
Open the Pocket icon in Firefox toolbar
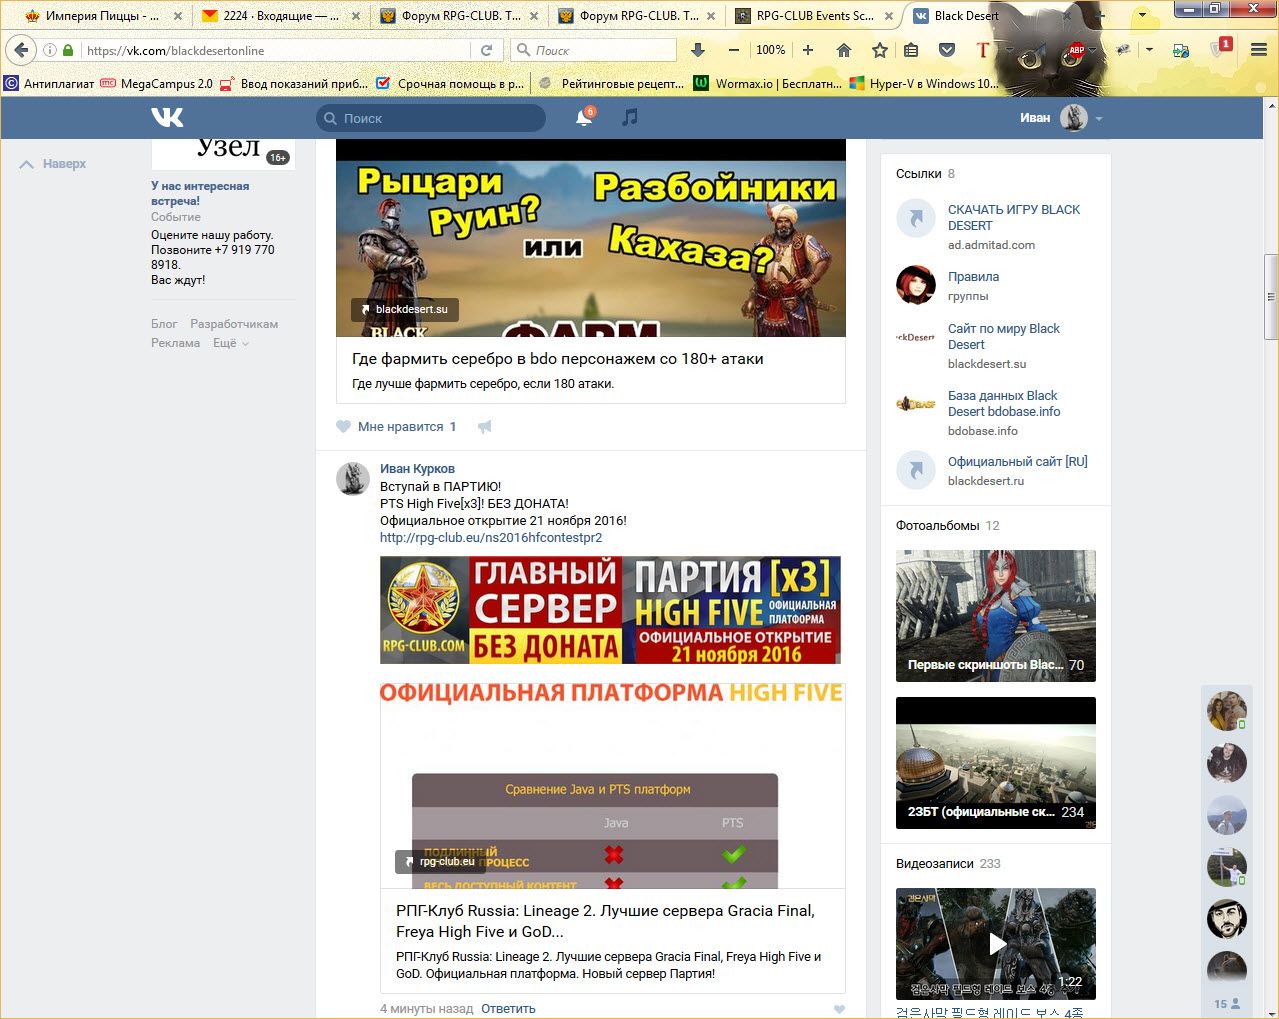click(946, 50)
